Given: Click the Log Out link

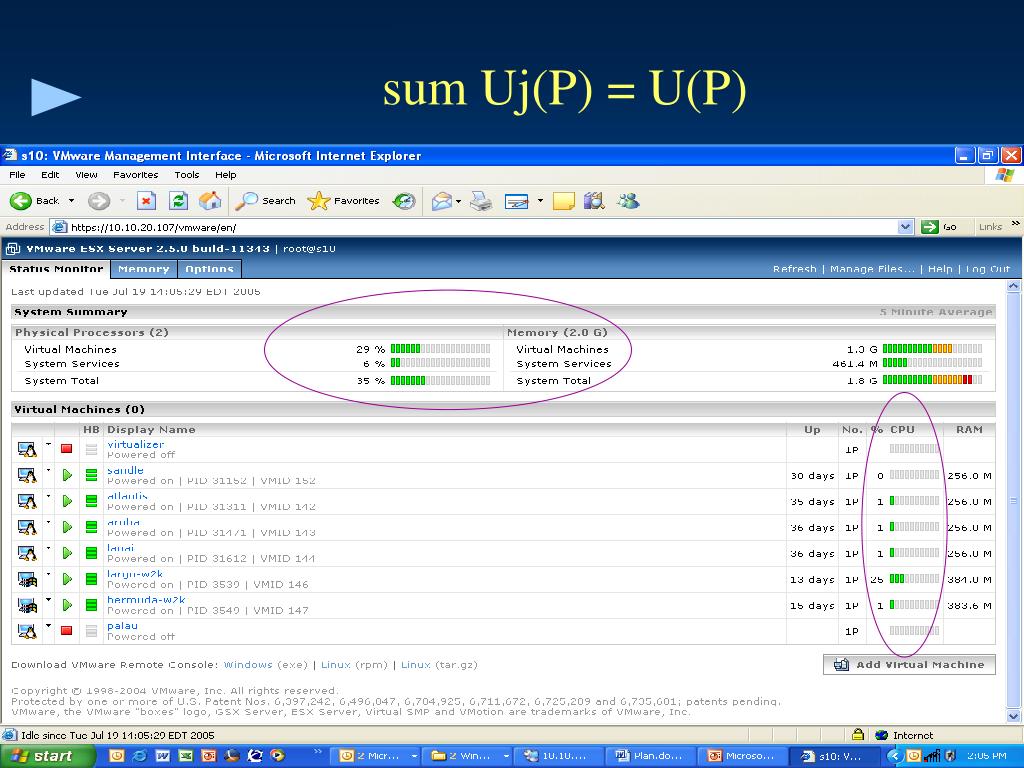Looking at the screenshot, I should (987, 268).
